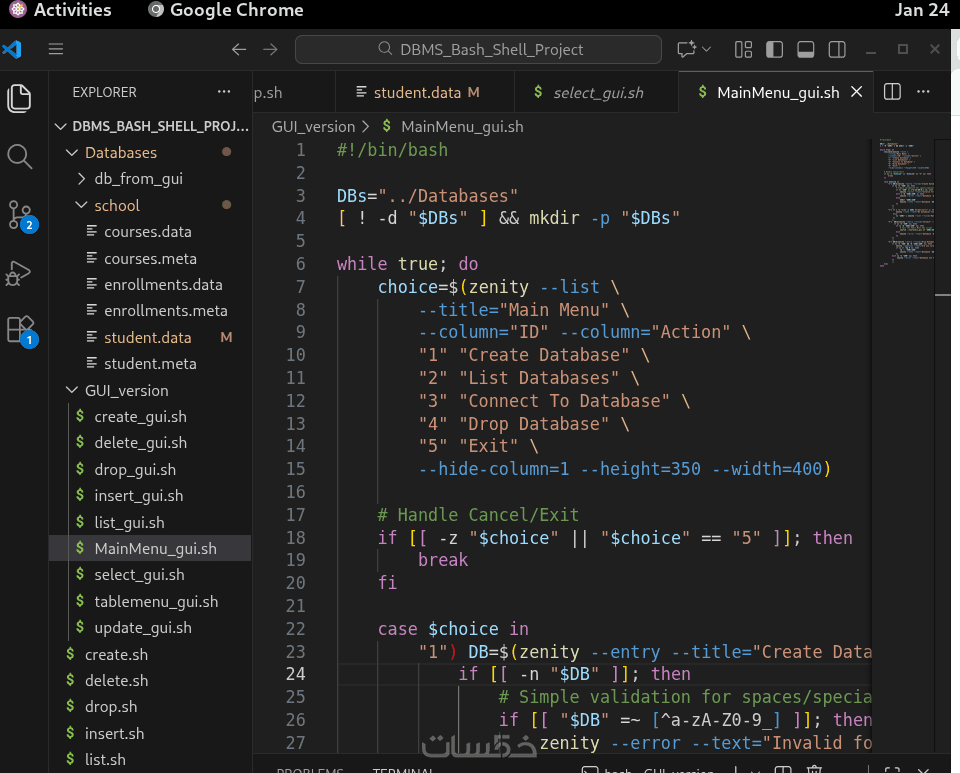
Task: Open the Run and Debug view
Action: (x=20, y=272)
